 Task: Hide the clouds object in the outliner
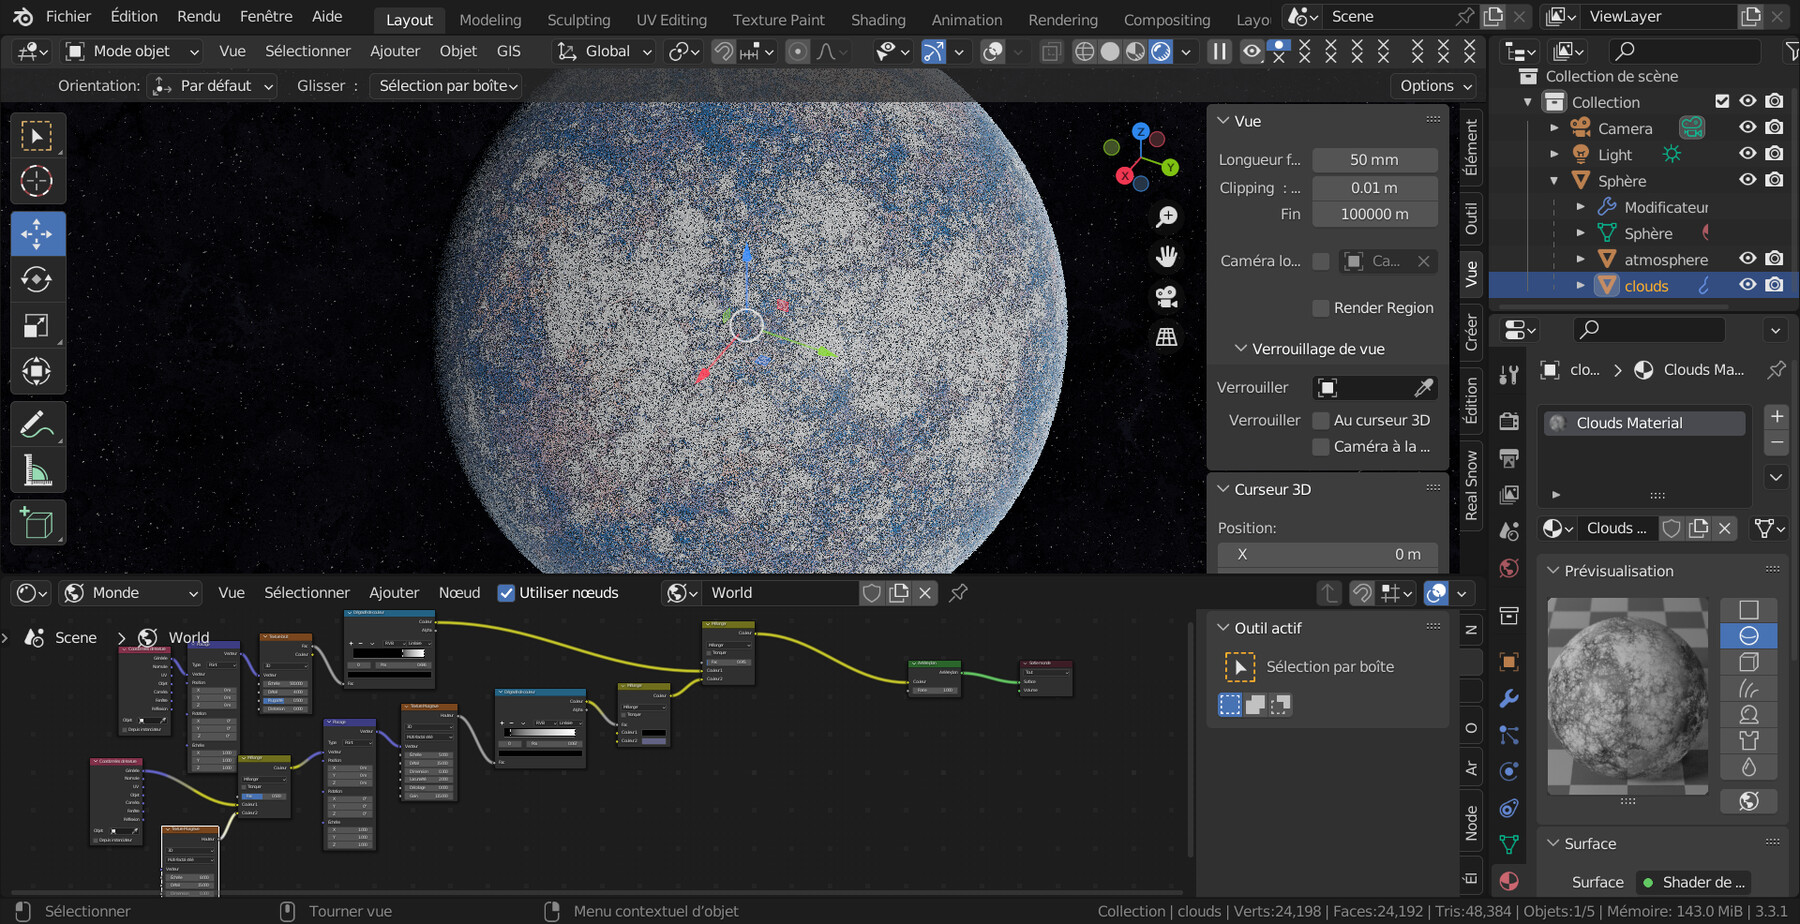pos(1747,285)
